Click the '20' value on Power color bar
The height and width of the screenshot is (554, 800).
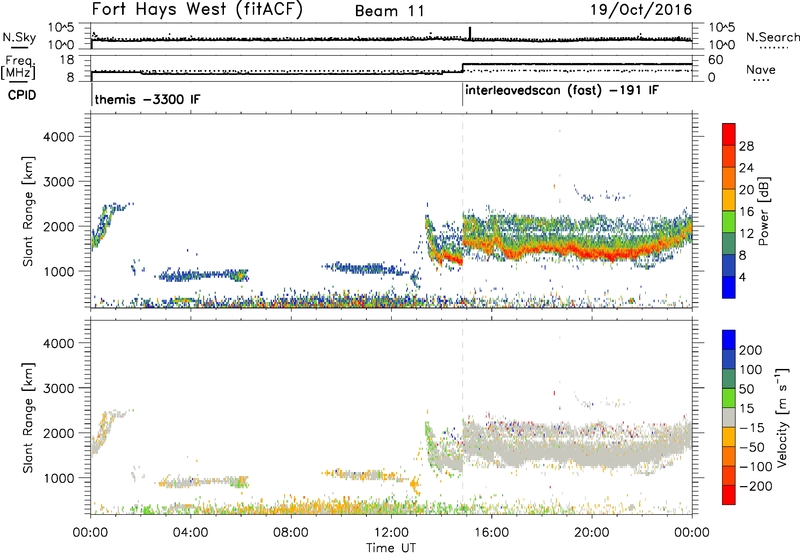pos(746,190)
